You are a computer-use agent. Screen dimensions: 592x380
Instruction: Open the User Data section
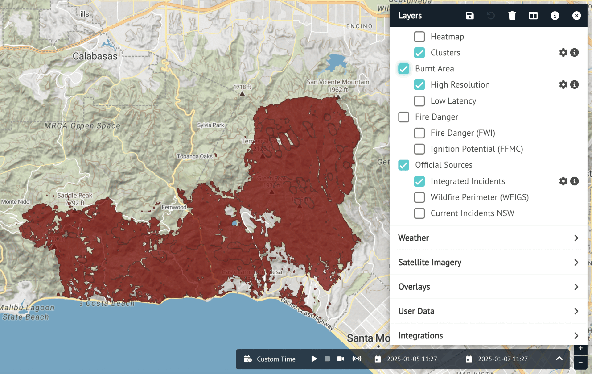(x=489, y=311)
